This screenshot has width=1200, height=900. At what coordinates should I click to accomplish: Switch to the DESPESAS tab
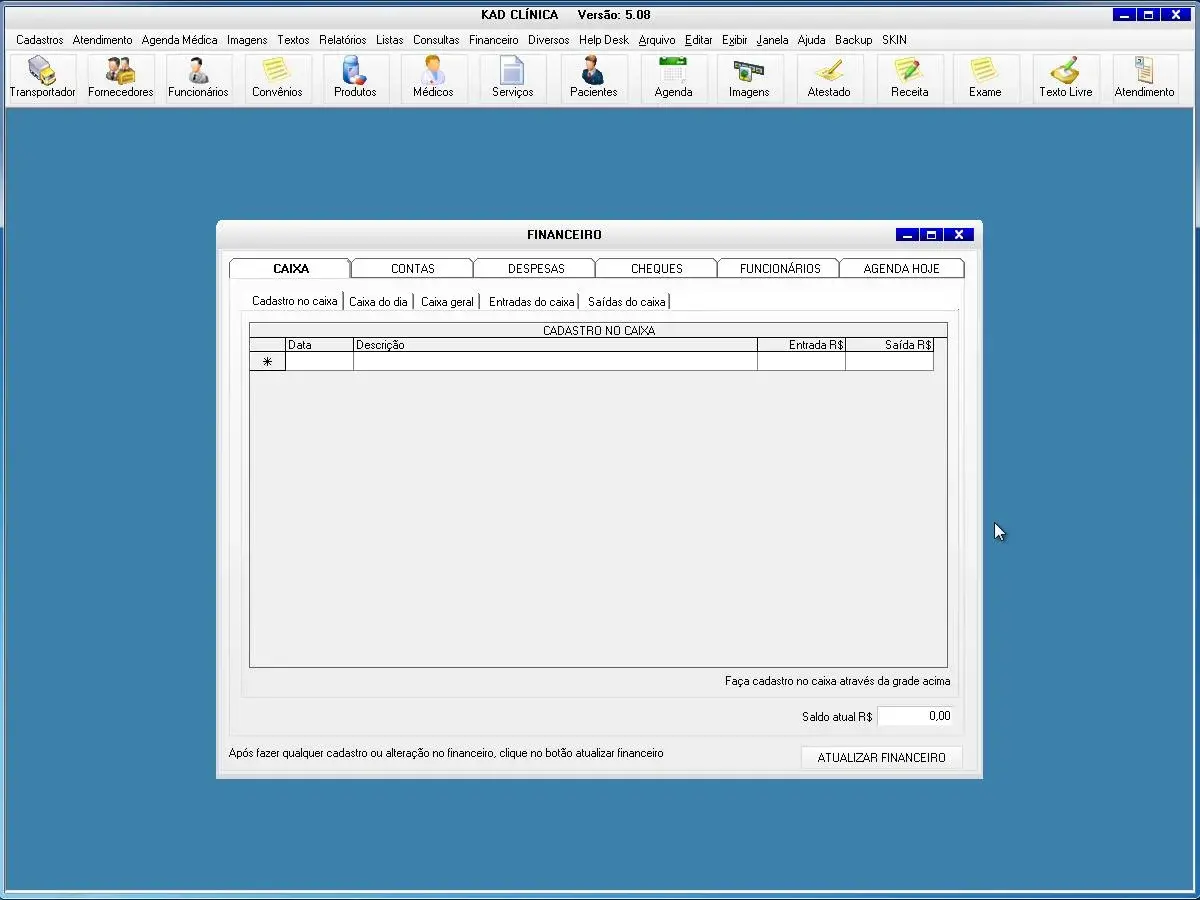(x=535, y=269)
